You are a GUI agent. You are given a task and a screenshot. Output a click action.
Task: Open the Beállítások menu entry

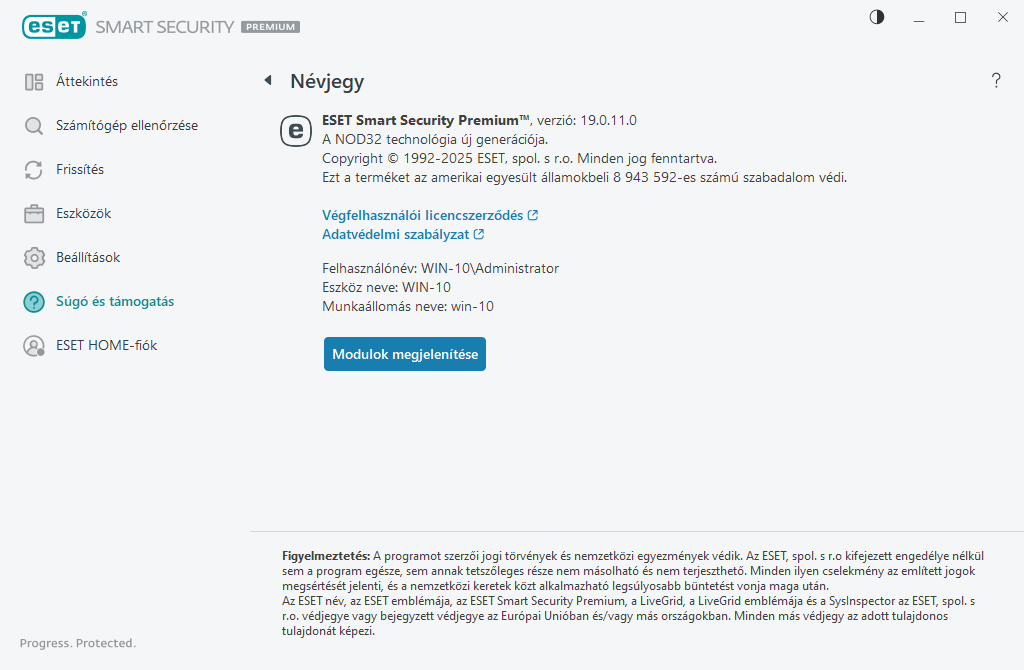click(88, 258)
